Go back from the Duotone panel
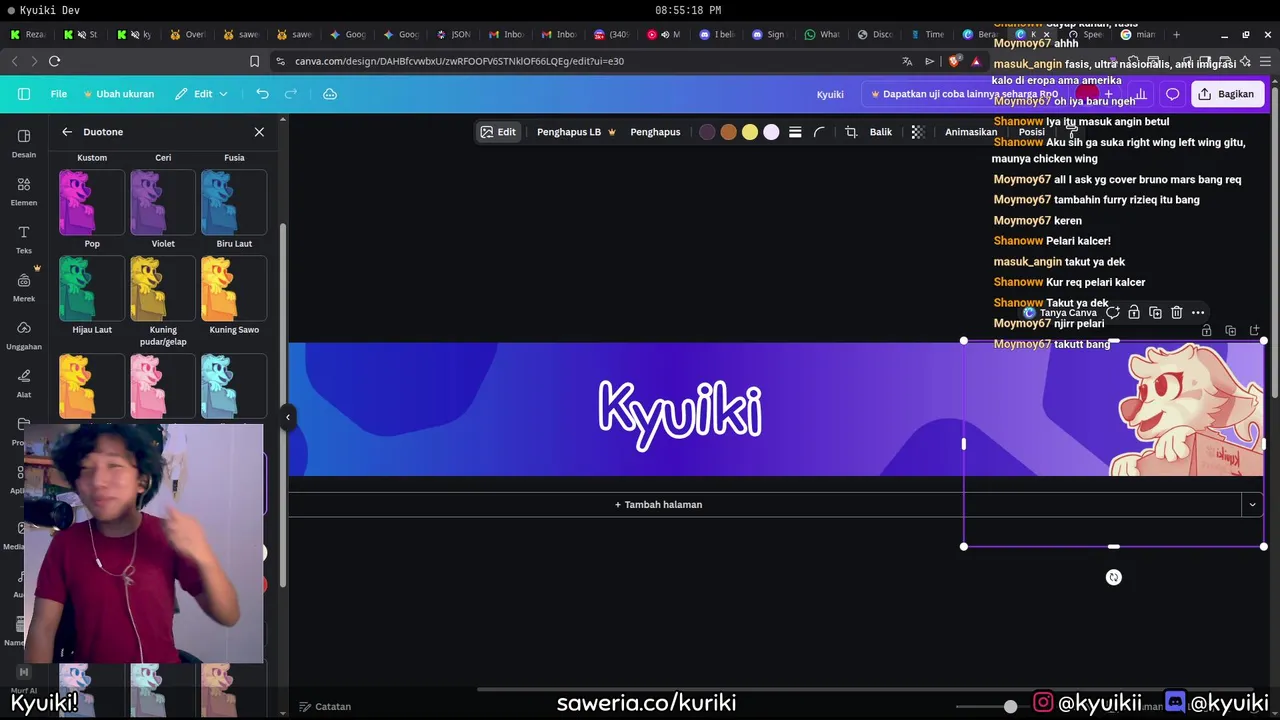The image size is (1280, 720). point(67,132)
